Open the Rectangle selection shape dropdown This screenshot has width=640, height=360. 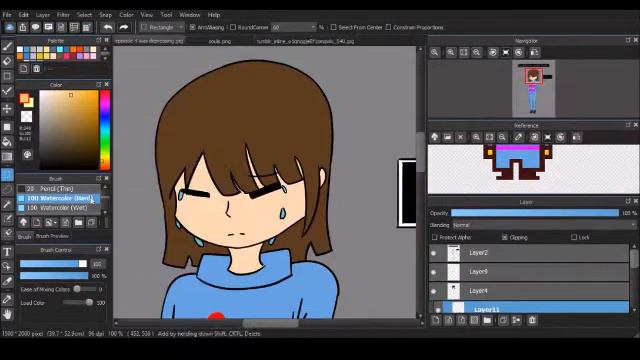pos(162,27)
